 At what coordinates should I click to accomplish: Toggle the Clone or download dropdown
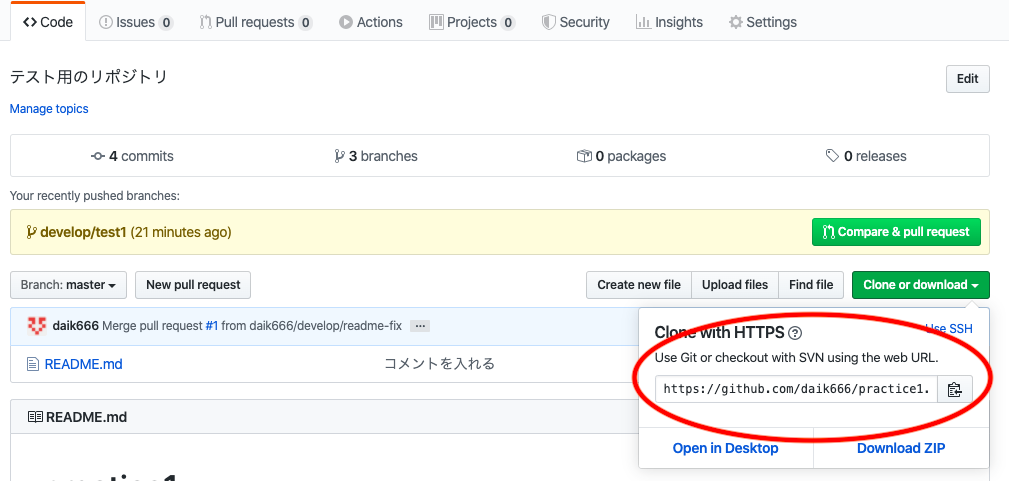point(921,285)
